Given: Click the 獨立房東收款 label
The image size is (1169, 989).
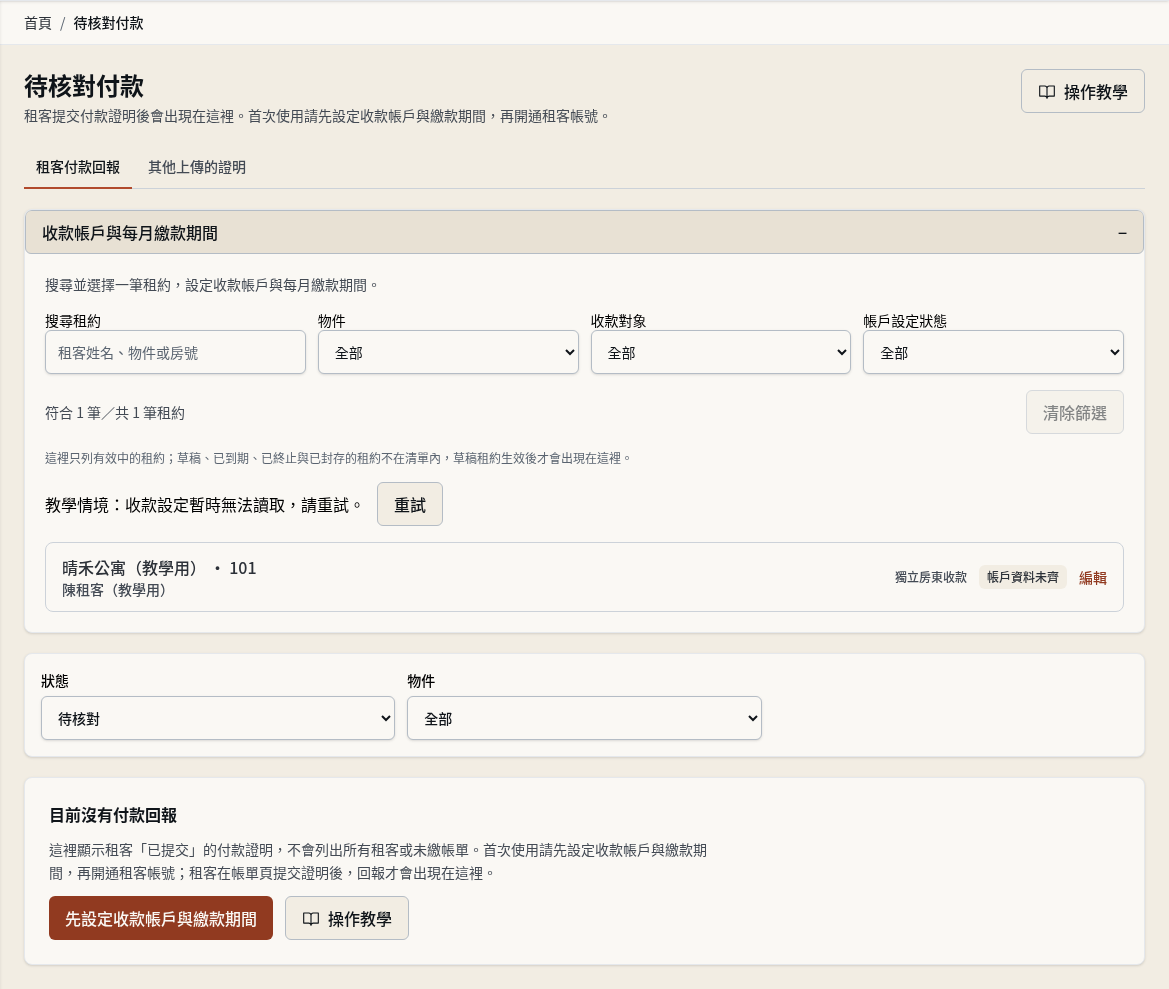Looking at the screenshot, I should pos(930,577).
